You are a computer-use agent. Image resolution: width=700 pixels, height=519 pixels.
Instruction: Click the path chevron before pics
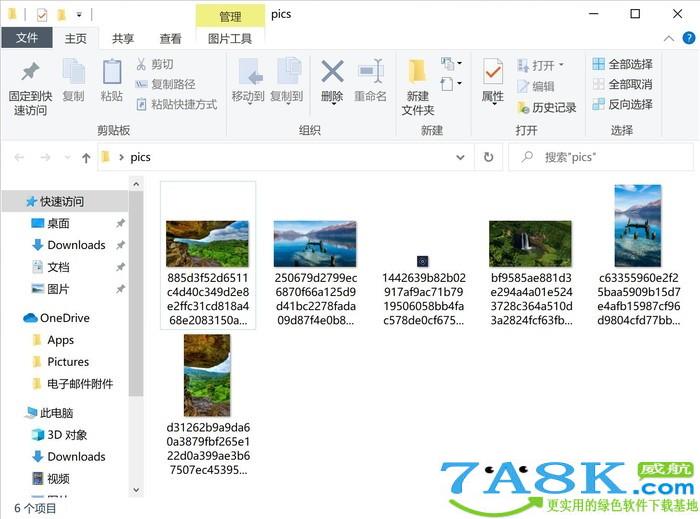[x=121, y=157]
